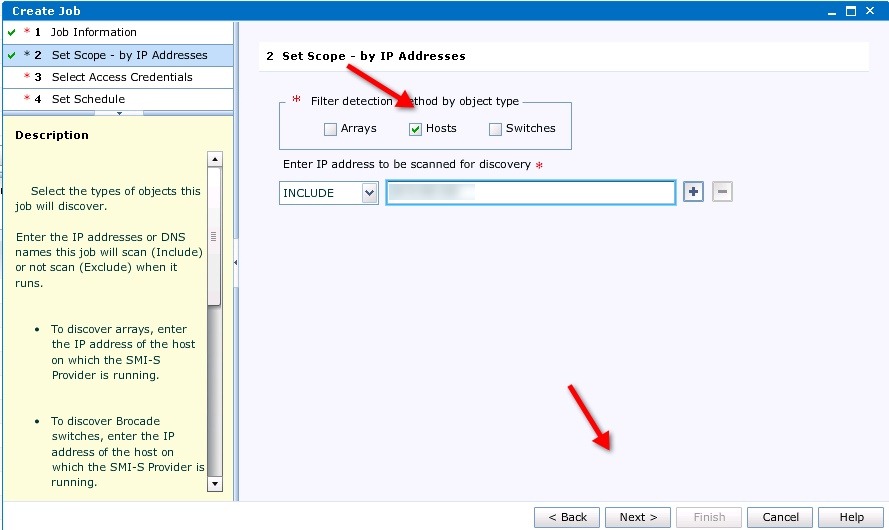Enable the Arrays checkbox

[x=330, y=129]
